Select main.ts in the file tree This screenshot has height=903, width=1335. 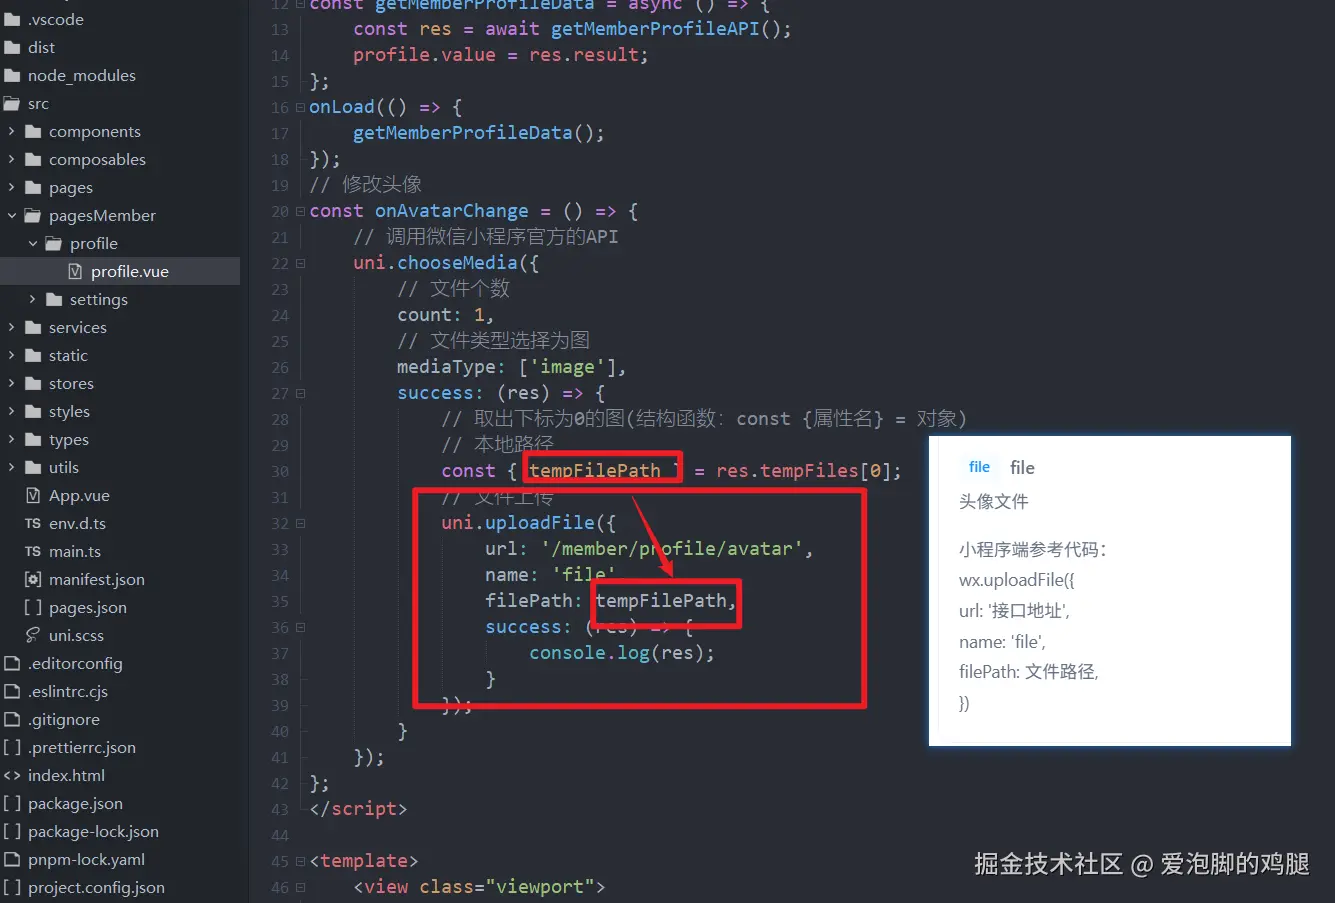[x=75, y=551]
